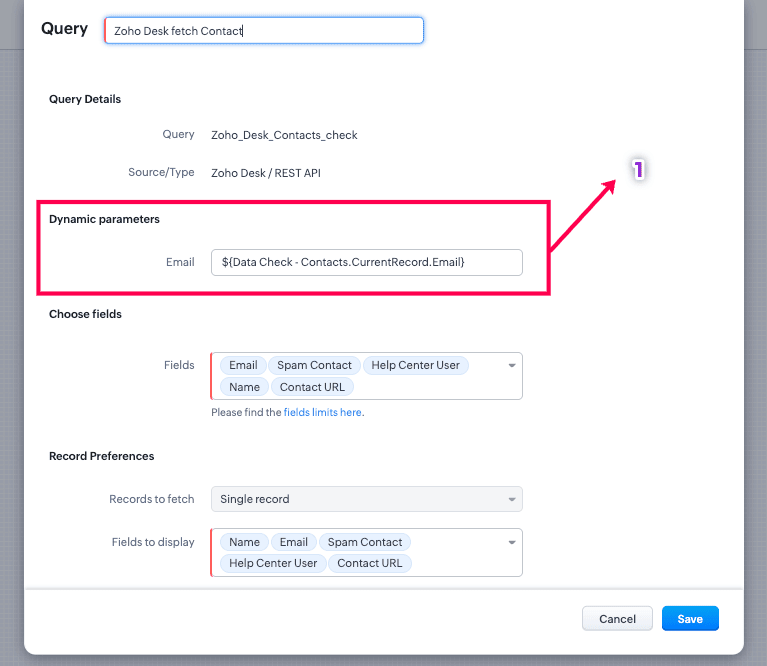Click the Query name input field
767x666 pixels.
point(264,31)
